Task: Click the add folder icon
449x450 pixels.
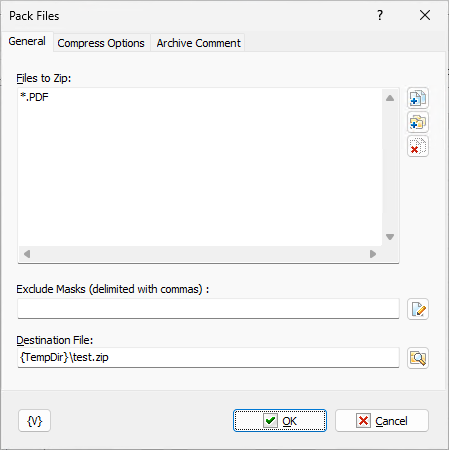Action: click(x=418, y=122)
